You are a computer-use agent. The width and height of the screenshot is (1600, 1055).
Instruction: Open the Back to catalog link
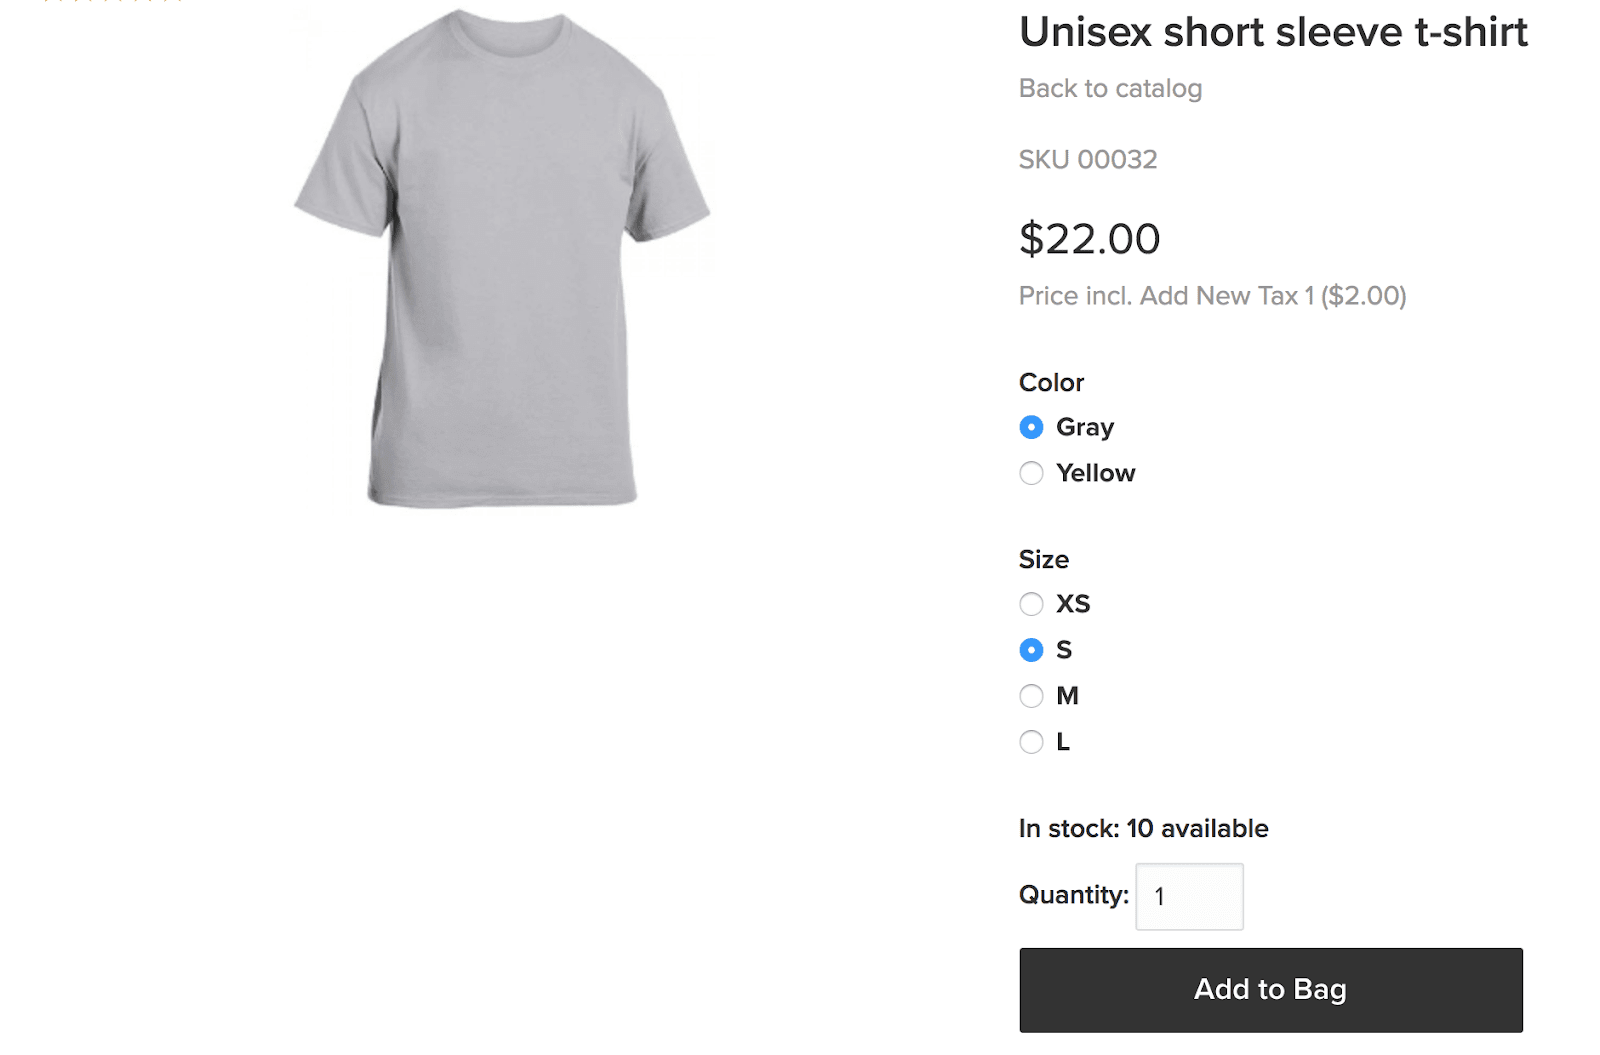(1110, 89)
